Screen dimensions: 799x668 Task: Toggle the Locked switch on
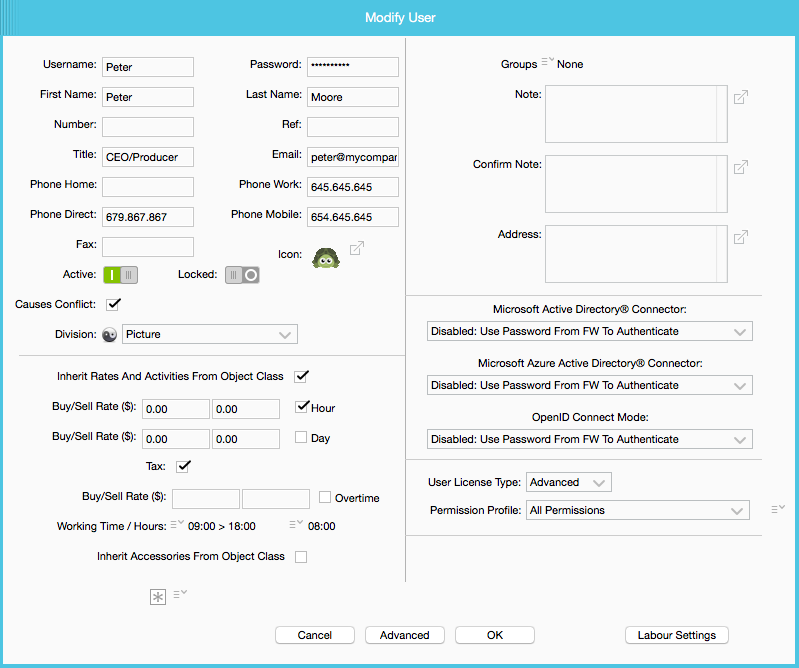[x=242, y=275]
